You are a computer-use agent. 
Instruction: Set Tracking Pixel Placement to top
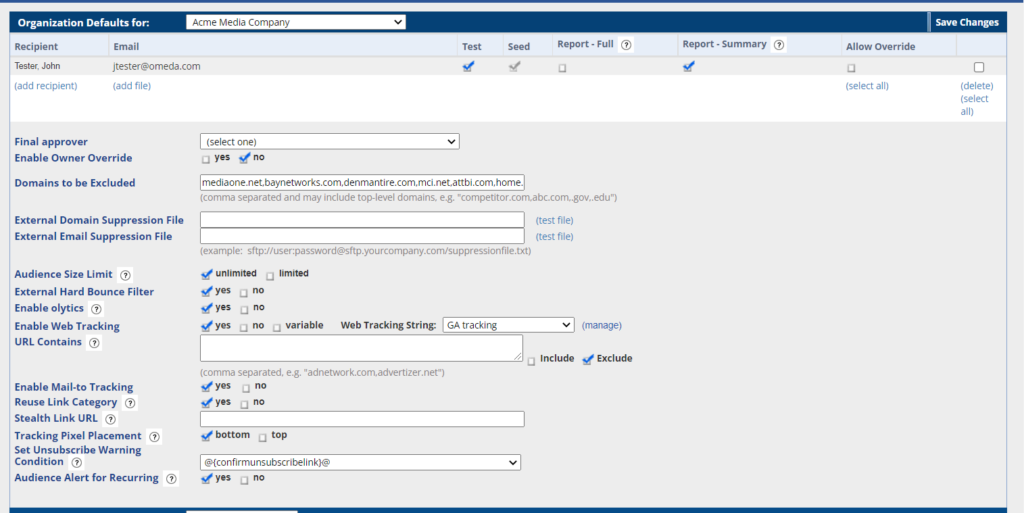(263, 437)
